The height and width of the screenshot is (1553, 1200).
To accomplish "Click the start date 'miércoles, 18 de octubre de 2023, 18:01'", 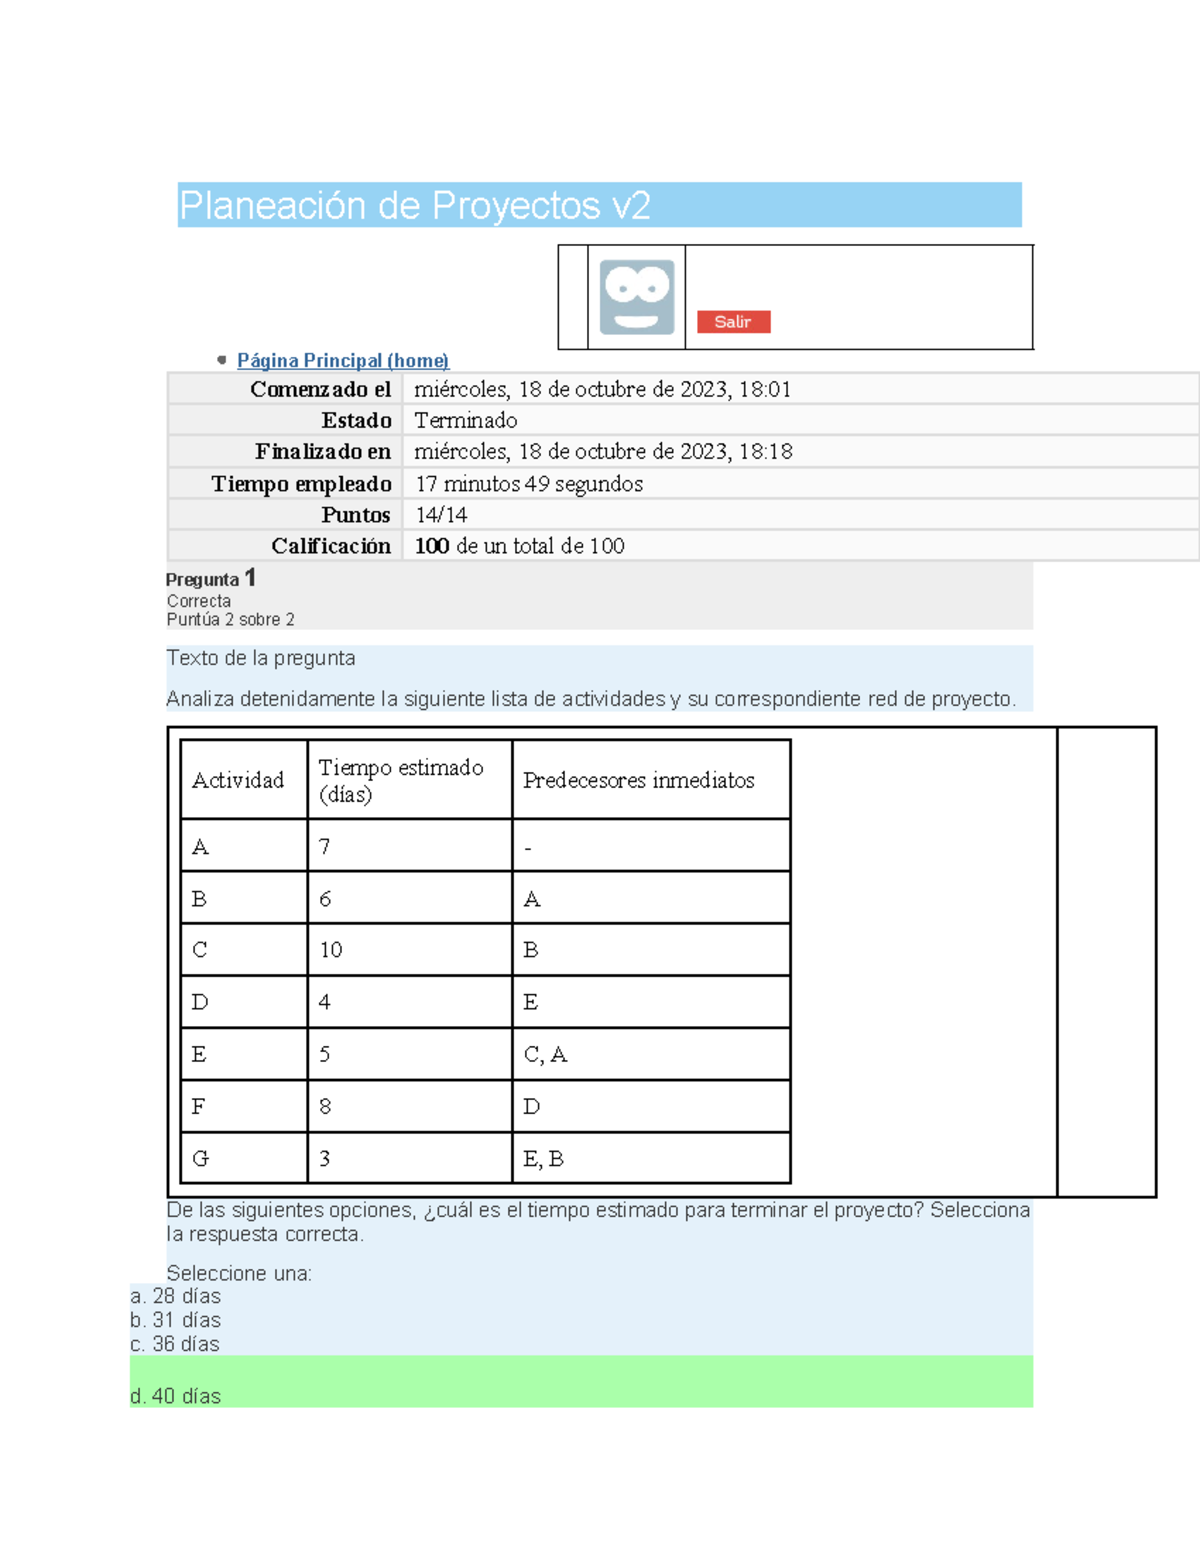I will click(603, 389).
